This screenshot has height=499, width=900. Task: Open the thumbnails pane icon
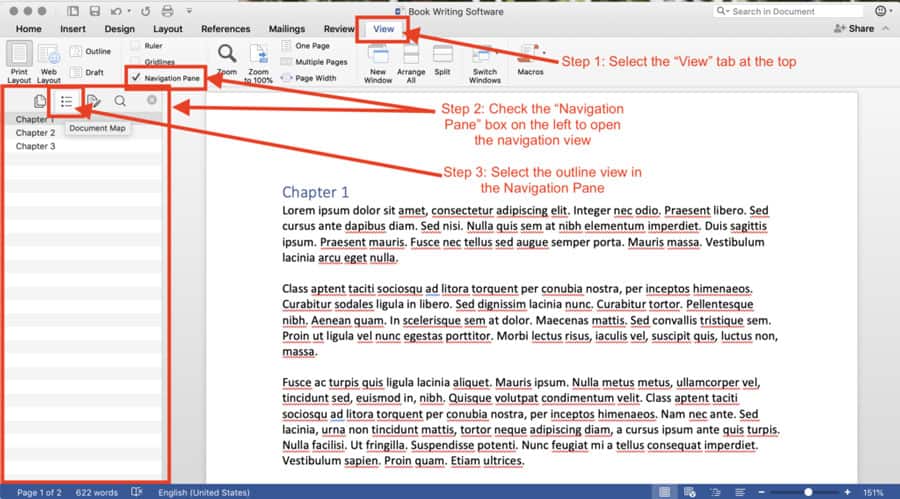(x=40, y=101)
